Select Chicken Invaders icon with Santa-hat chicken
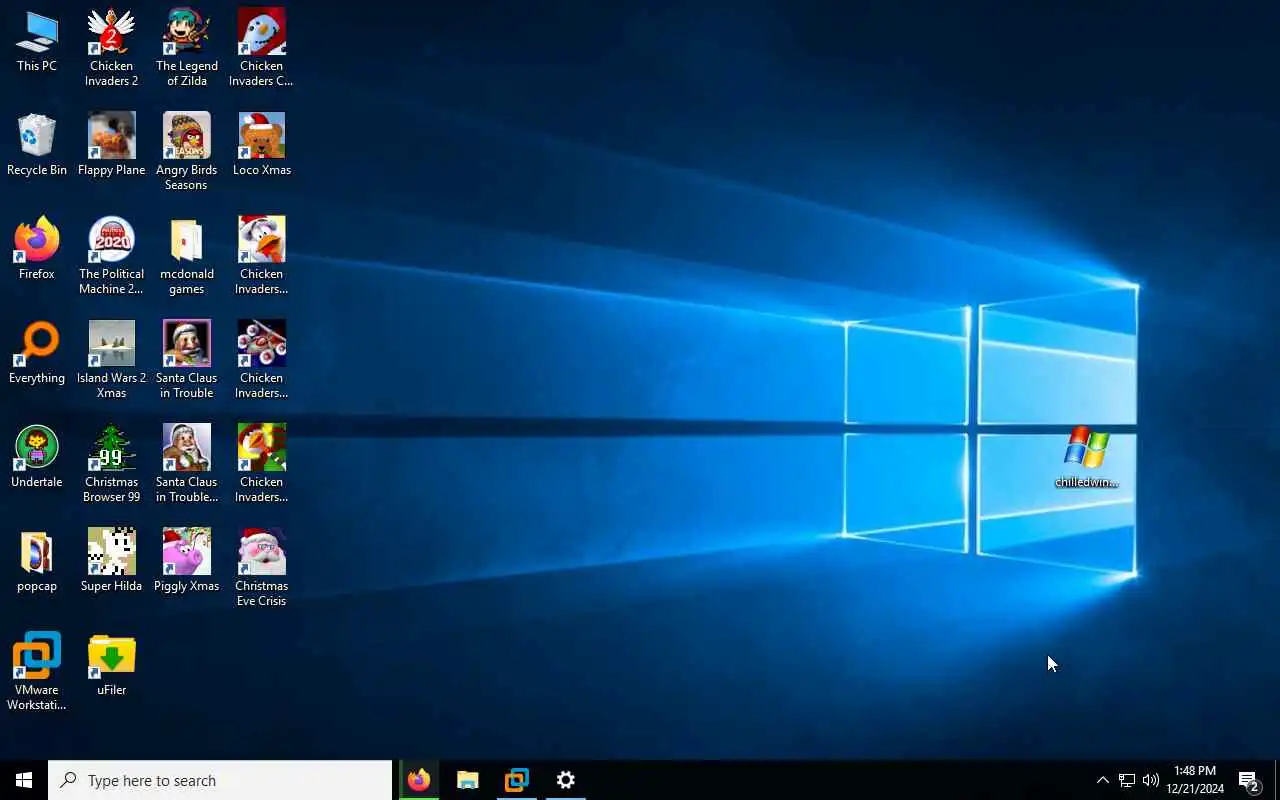Screen dimensions: 1280x800 [261, 256]
